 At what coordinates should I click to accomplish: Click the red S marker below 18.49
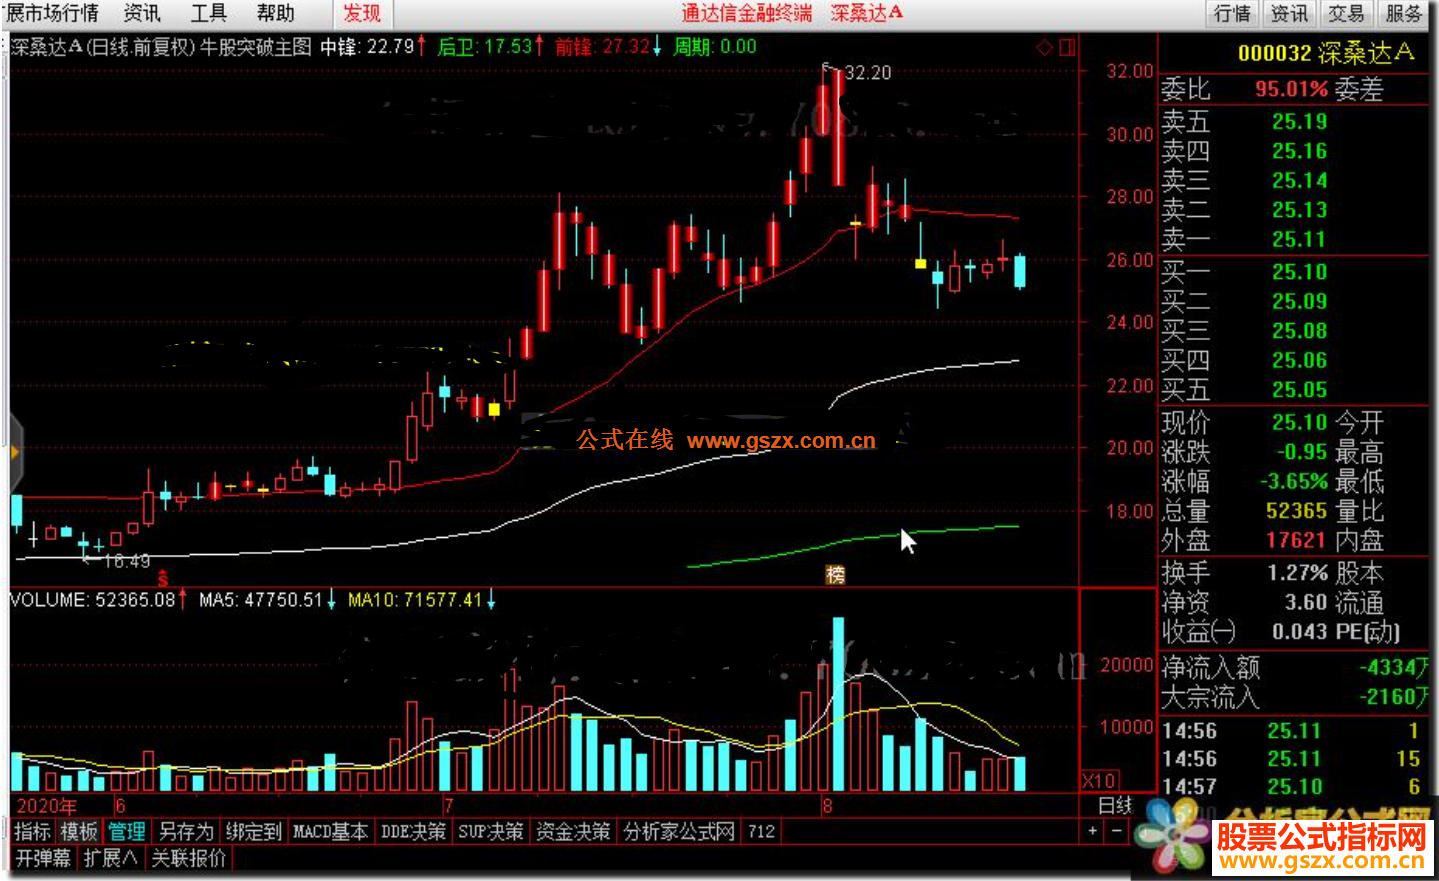point(162,577)
